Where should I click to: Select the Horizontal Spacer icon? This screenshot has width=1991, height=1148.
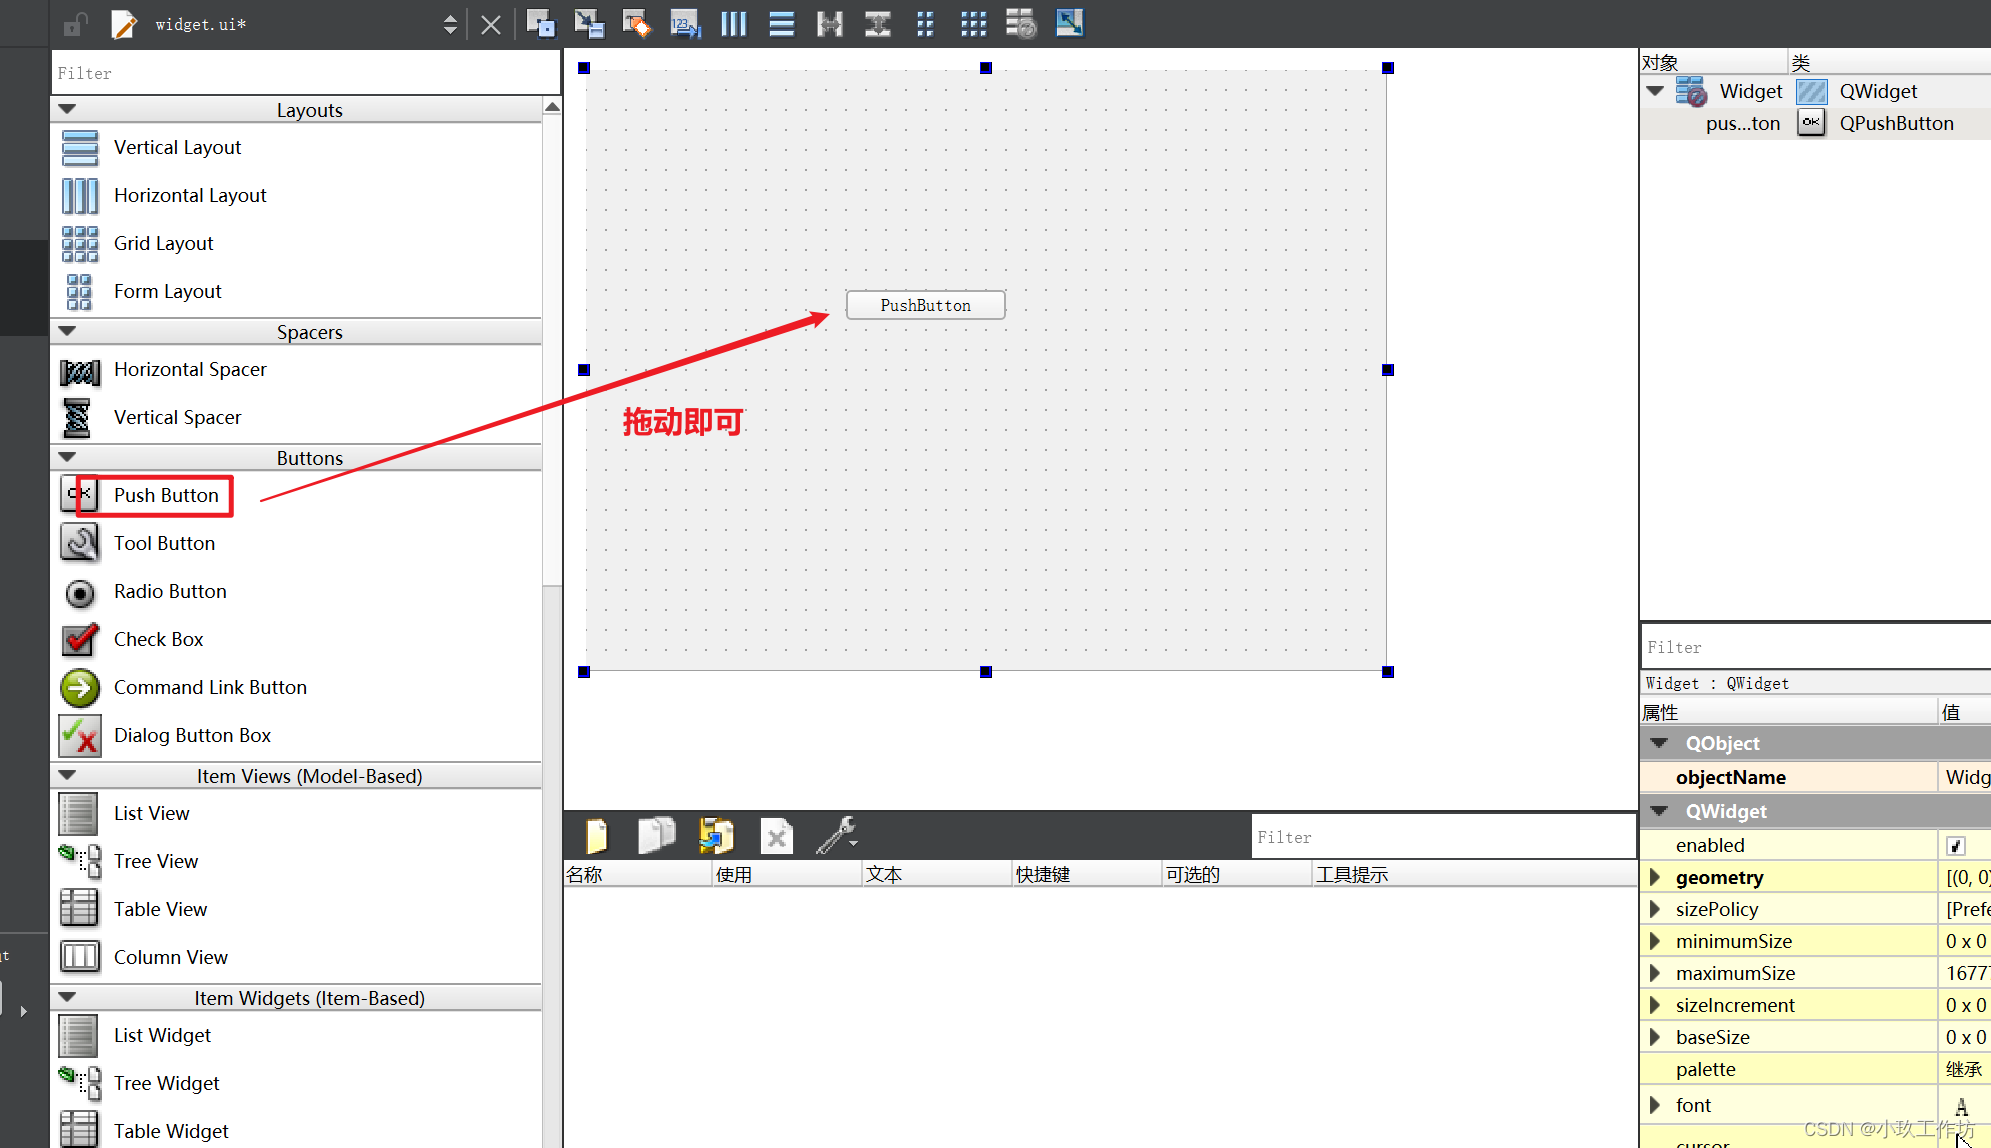pos(78,368)
